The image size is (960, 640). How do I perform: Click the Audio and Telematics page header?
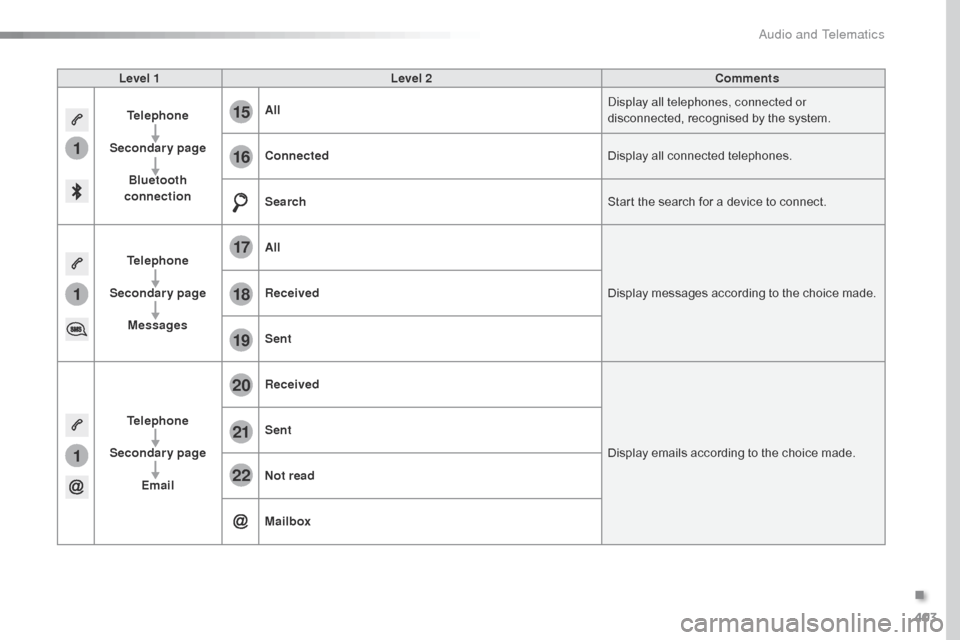click(821, 34)
